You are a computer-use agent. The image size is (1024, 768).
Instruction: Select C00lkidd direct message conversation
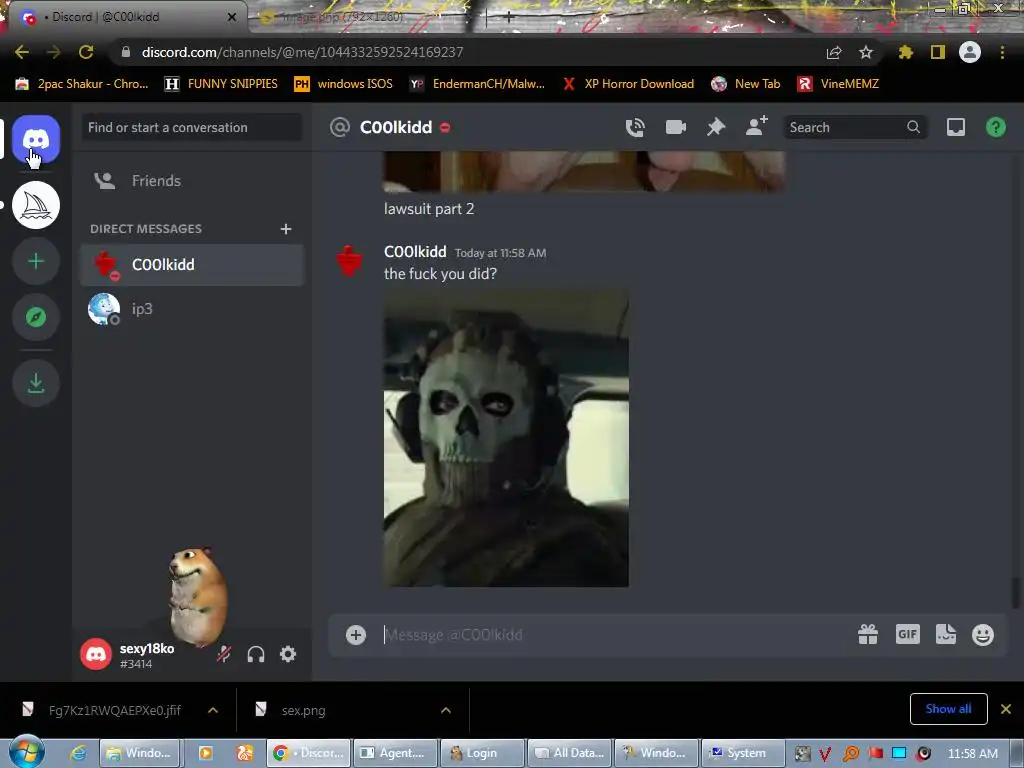(192, 264)
